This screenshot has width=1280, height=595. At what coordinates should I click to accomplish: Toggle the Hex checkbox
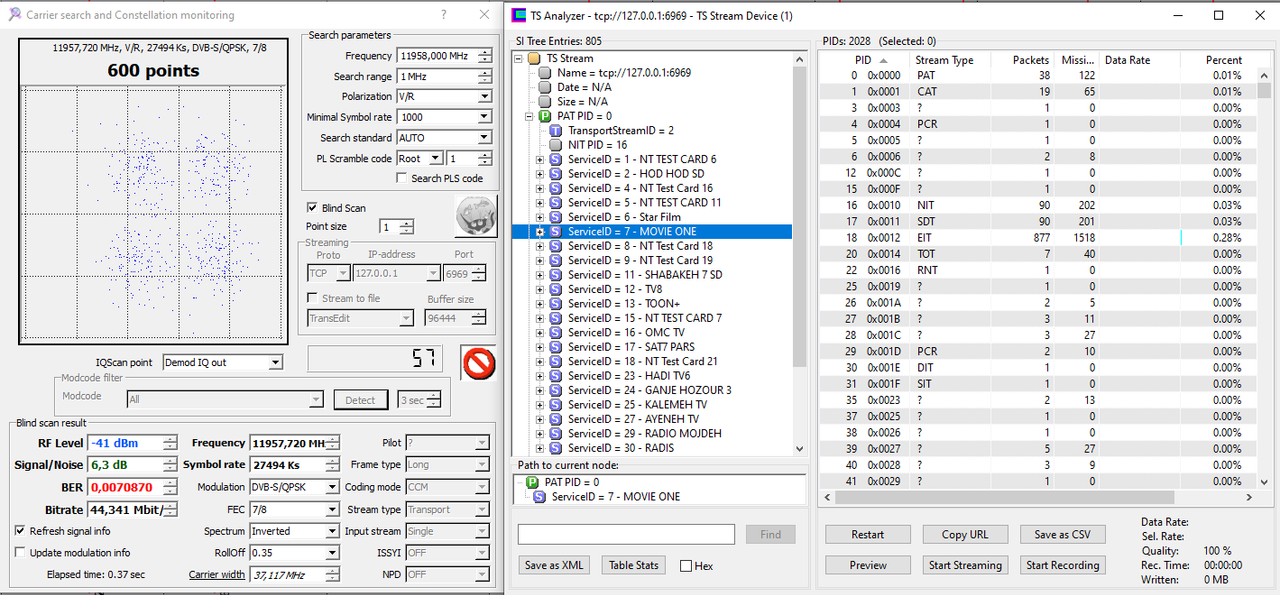[x=686, y=566]
